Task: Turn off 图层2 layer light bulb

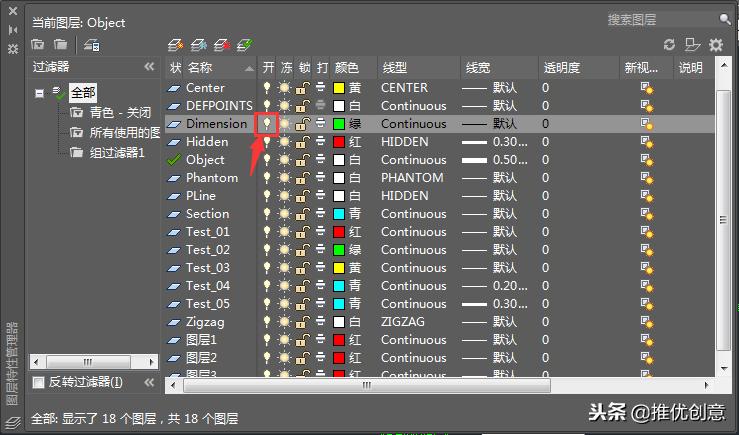Action: coord(267,358)
